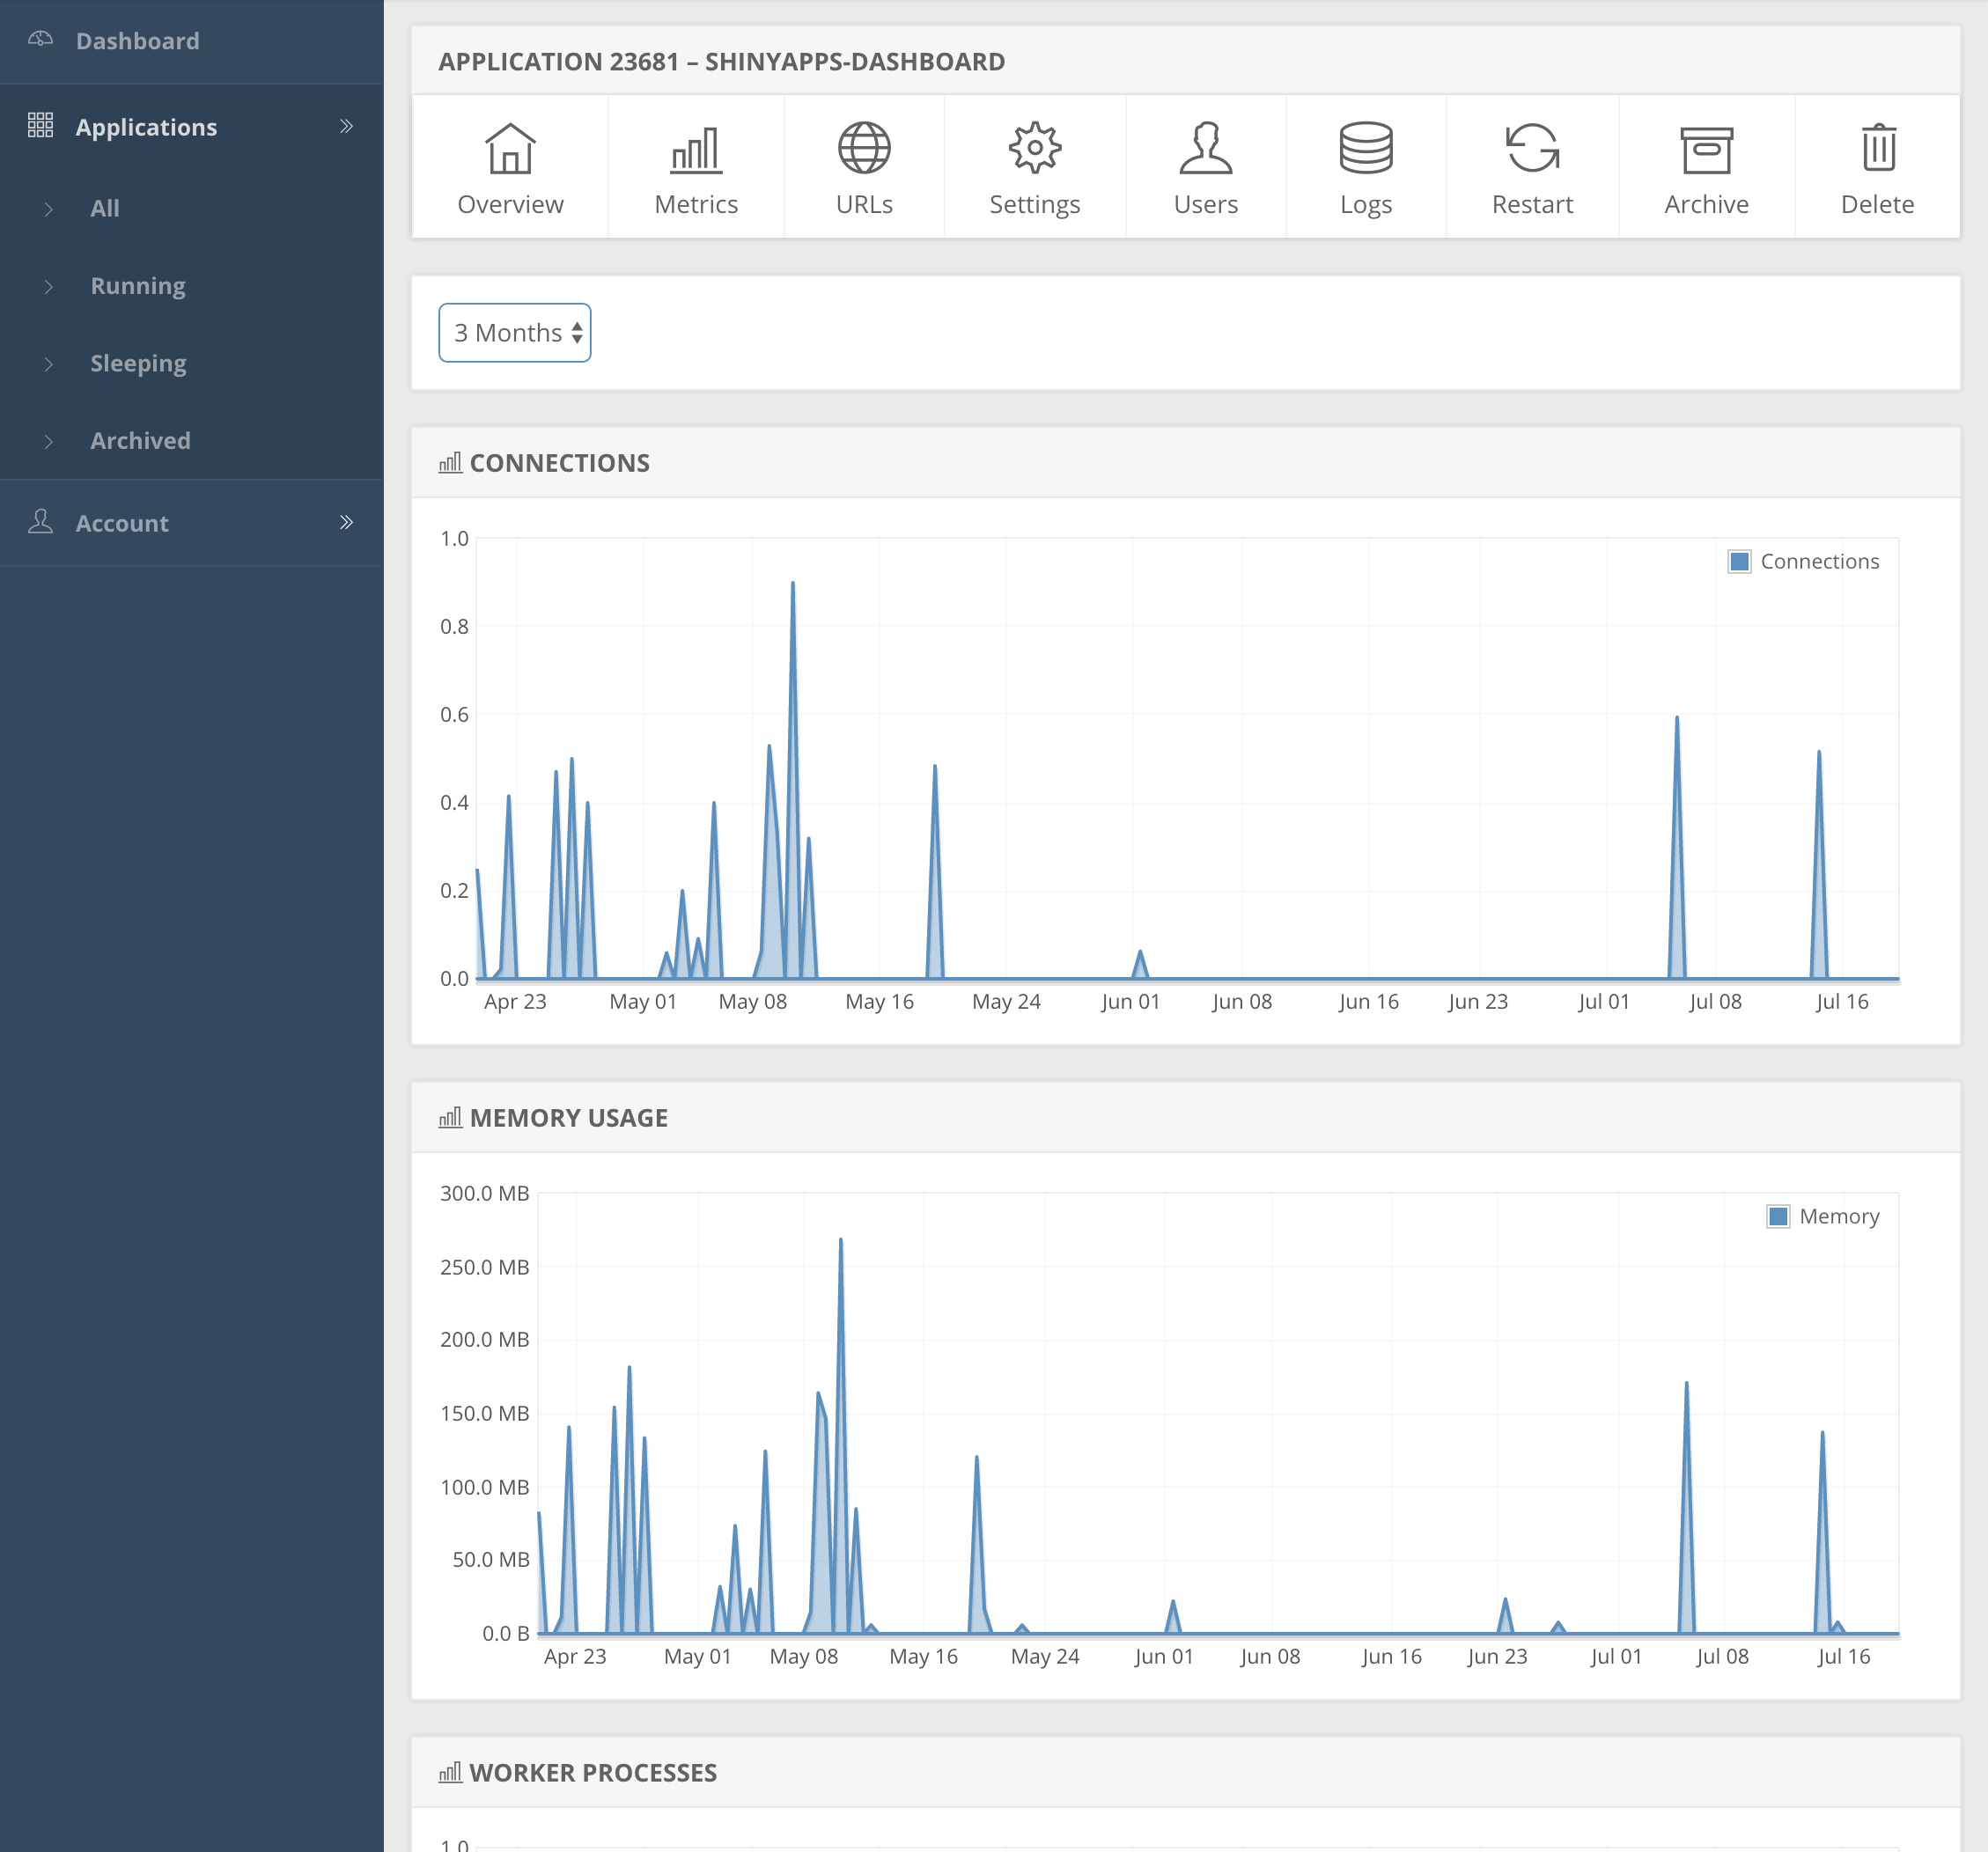Click the Applications grid icon in sidebar
The height and width of the screenshot is (1852, 1988).
point(40,126)
